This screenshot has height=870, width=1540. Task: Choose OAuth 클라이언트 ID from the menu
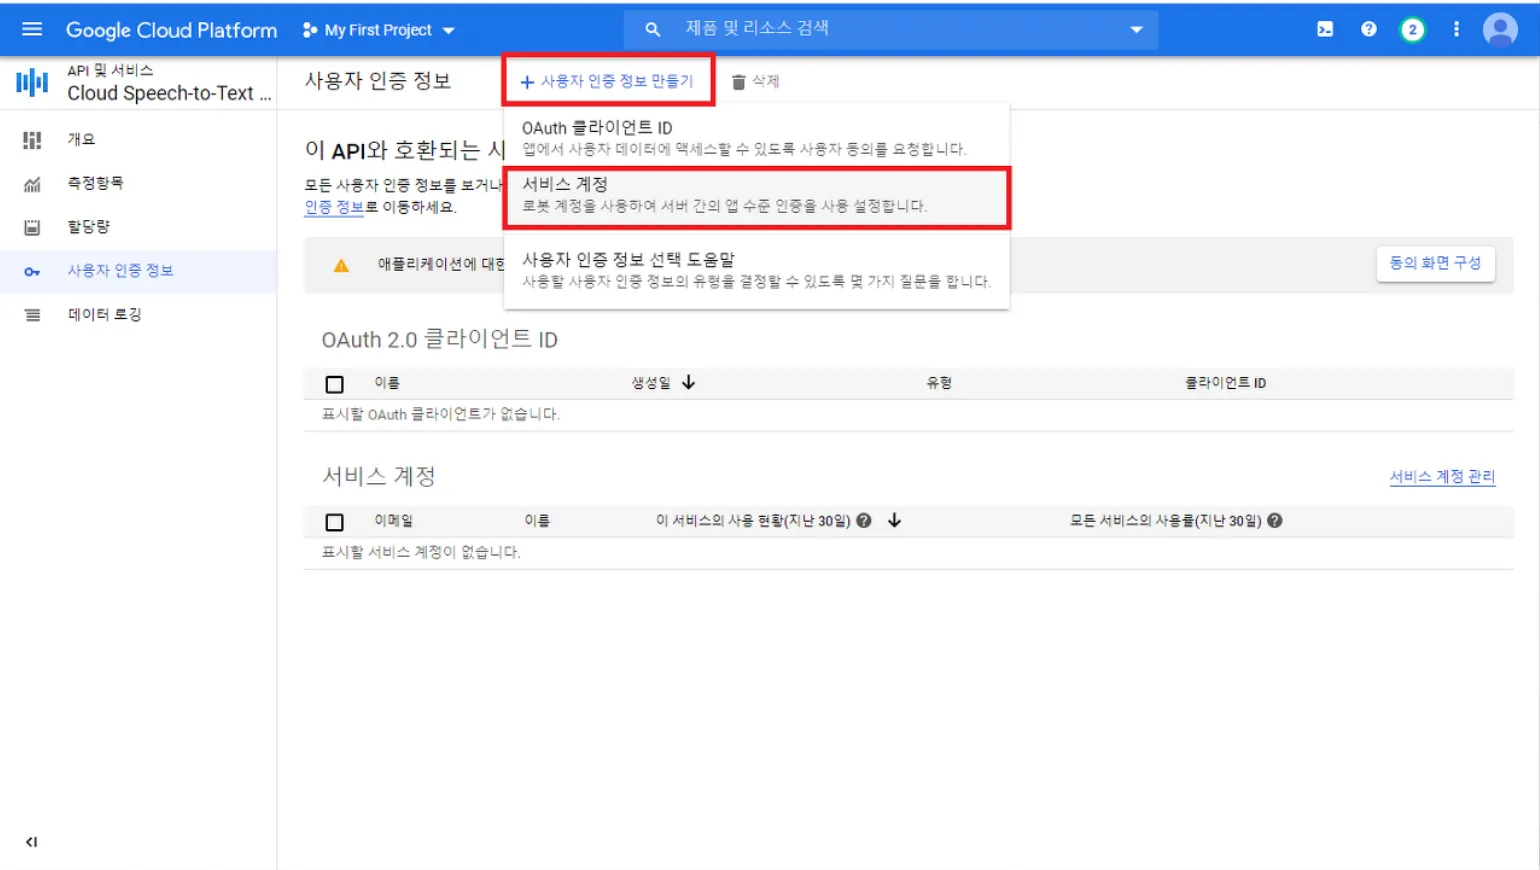[756, 138]
